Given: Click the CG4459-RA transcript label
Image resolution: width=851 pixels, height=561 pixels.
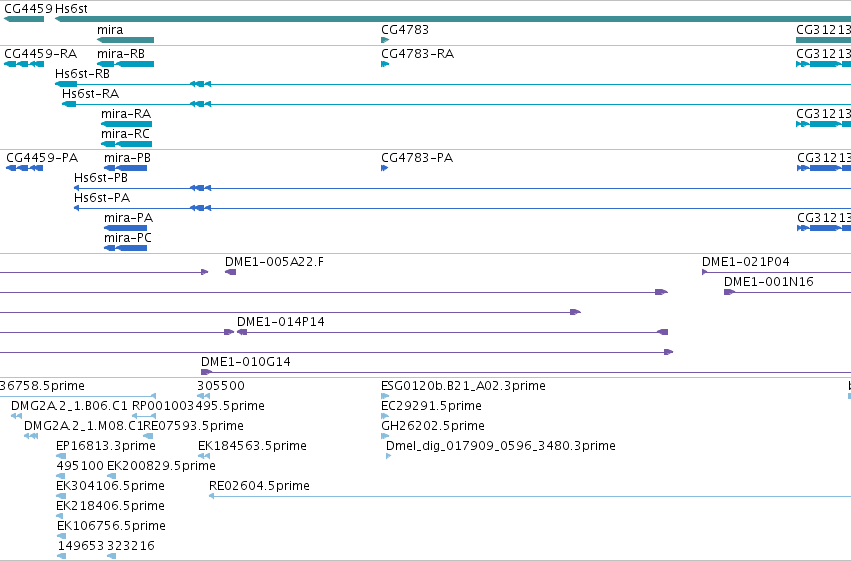Looking at the screenshot, I should [41, 54].
